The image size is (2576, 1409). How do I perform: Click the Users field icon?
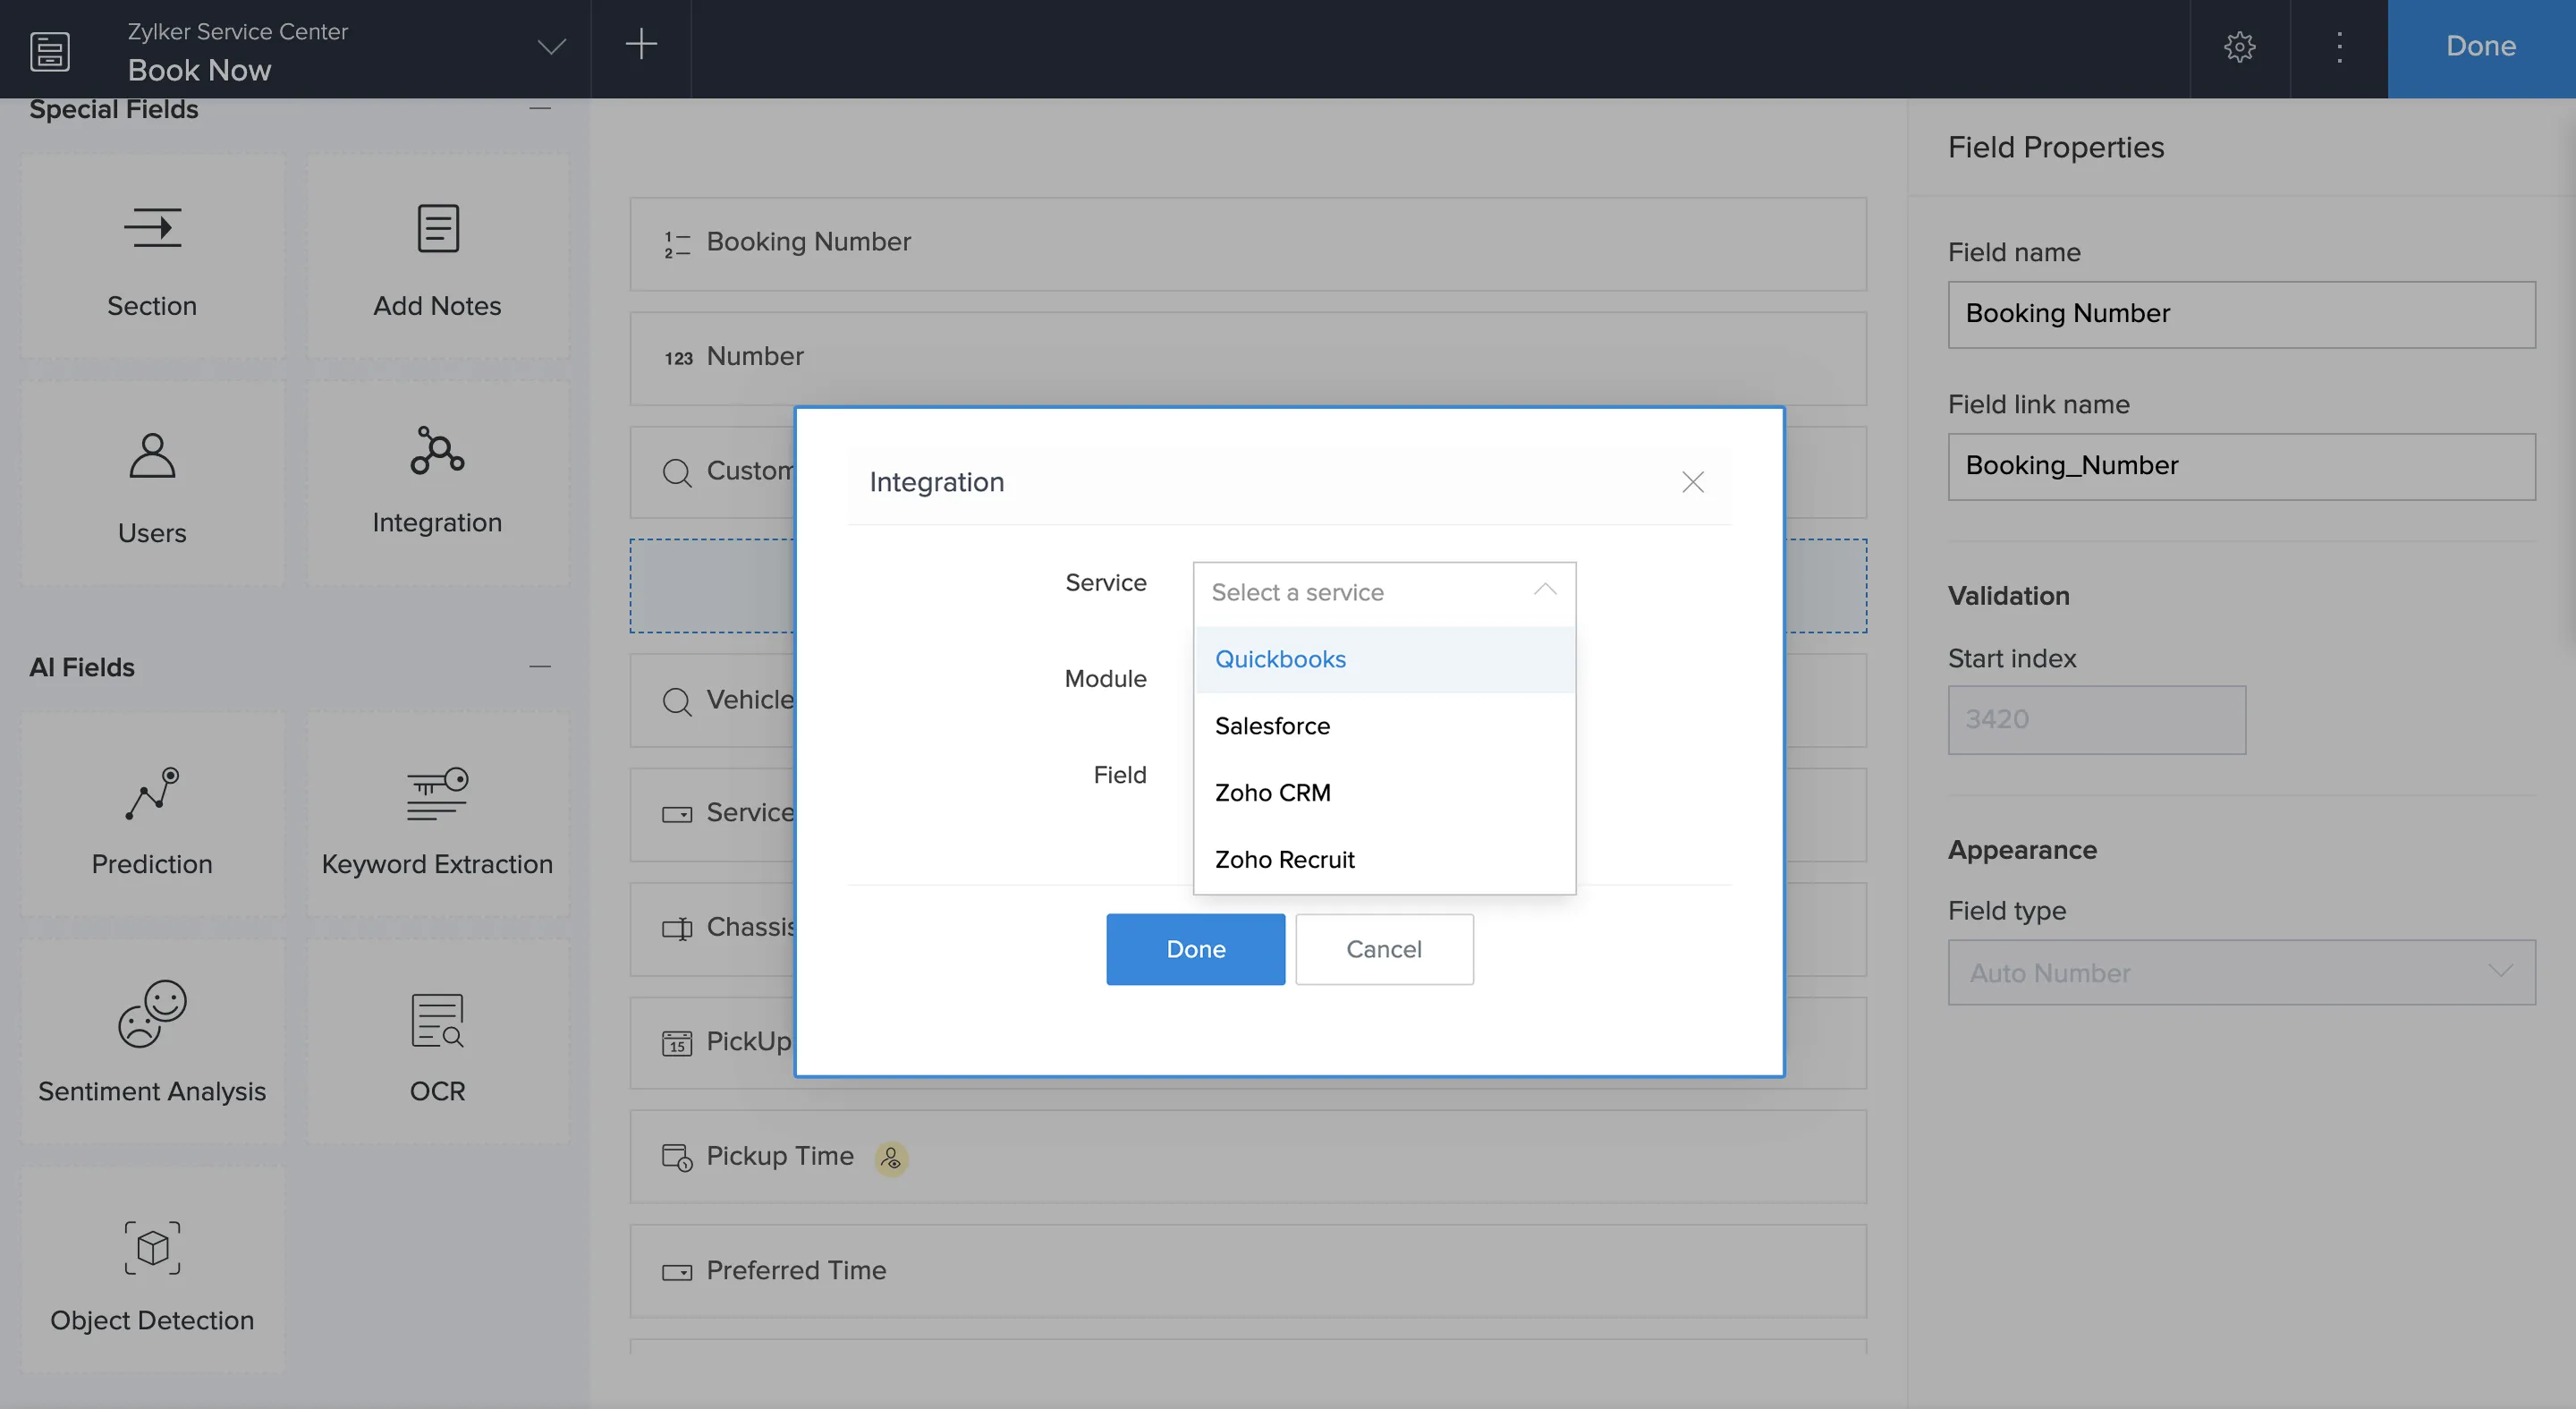(152, 456)
